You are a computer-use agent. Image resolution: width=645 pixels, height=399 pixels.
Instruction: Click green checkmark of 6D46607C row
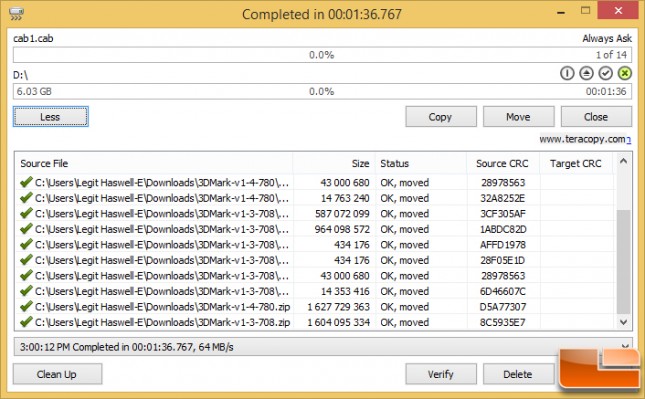click(26, 291)
